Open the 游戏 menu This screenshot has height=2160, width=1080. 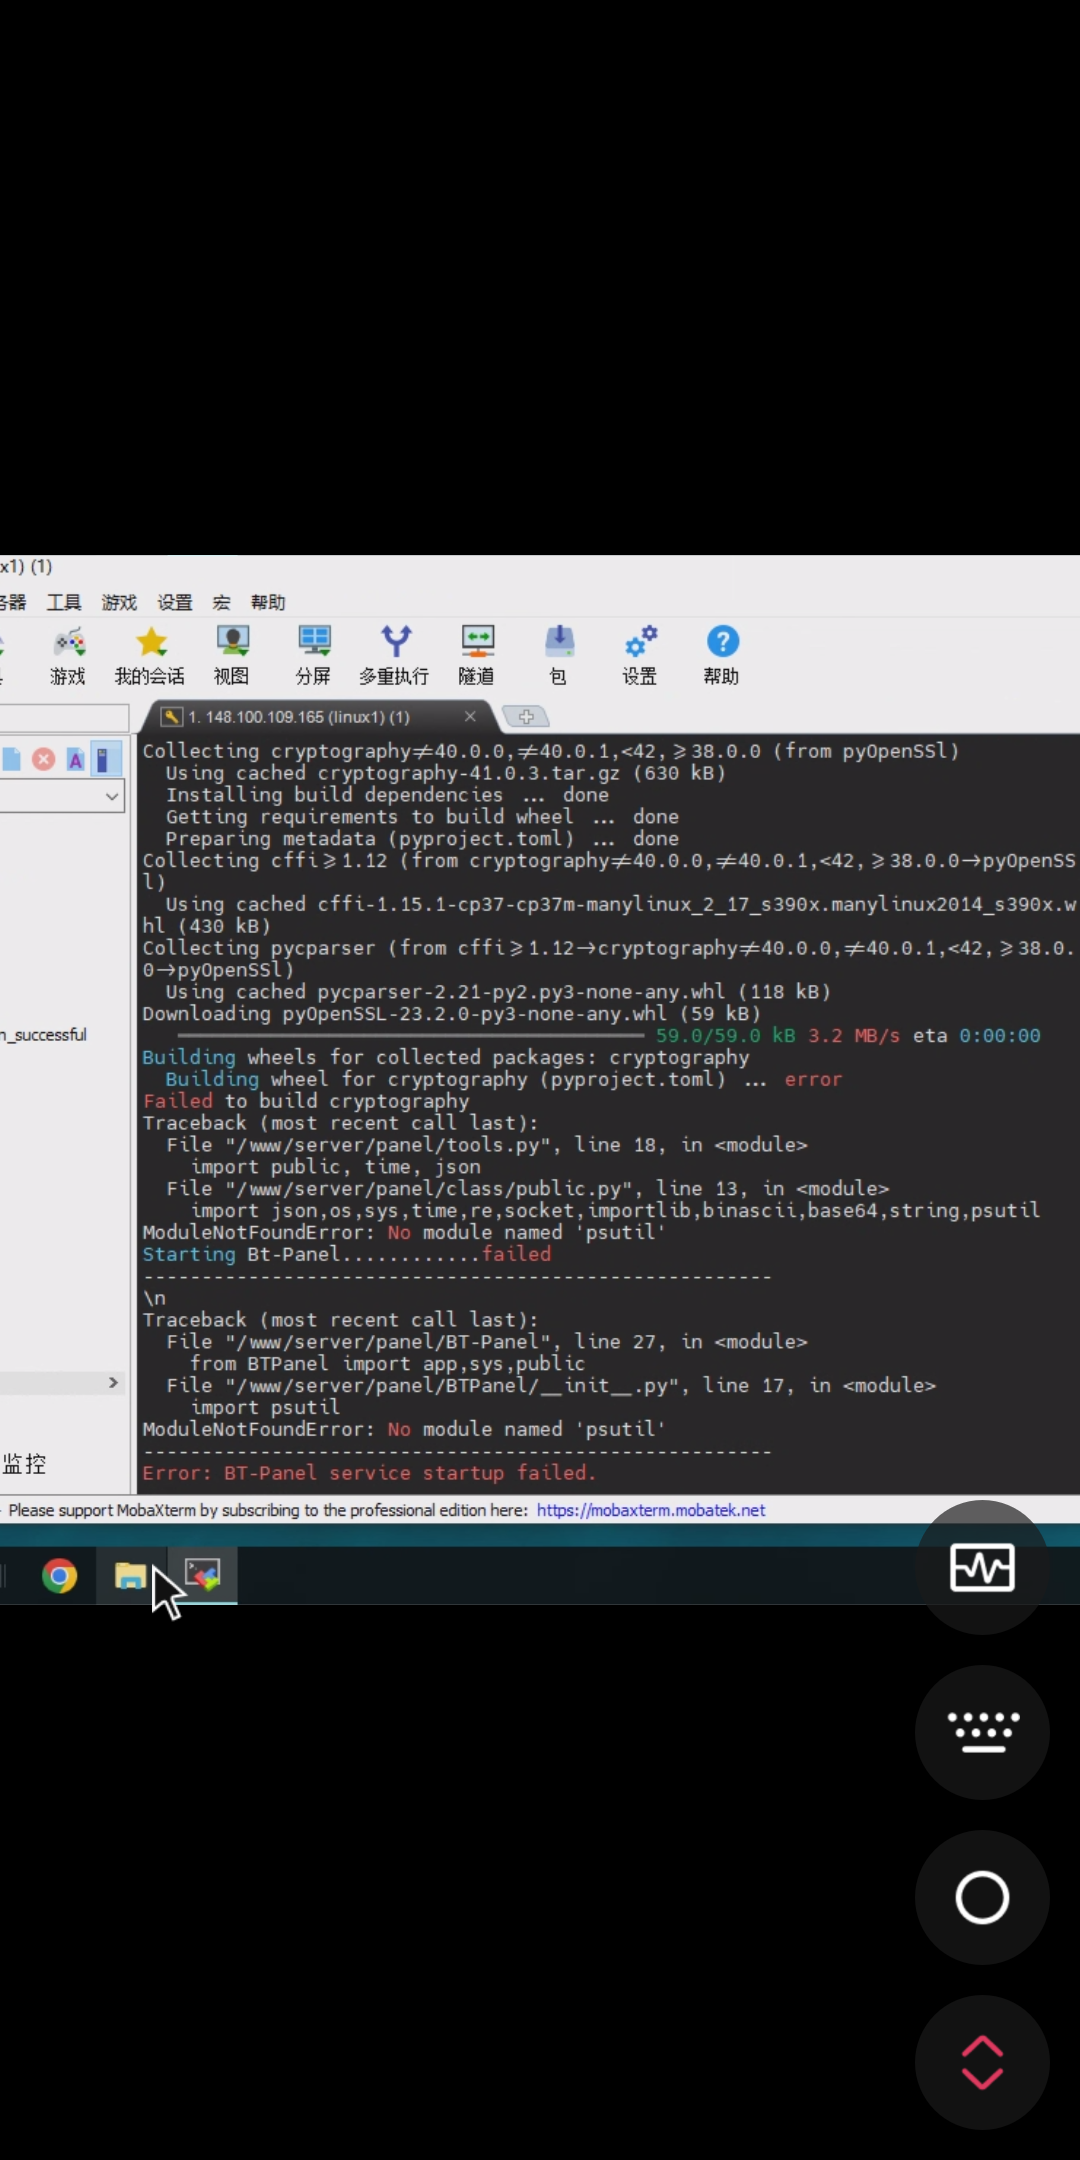pos(119,602)
